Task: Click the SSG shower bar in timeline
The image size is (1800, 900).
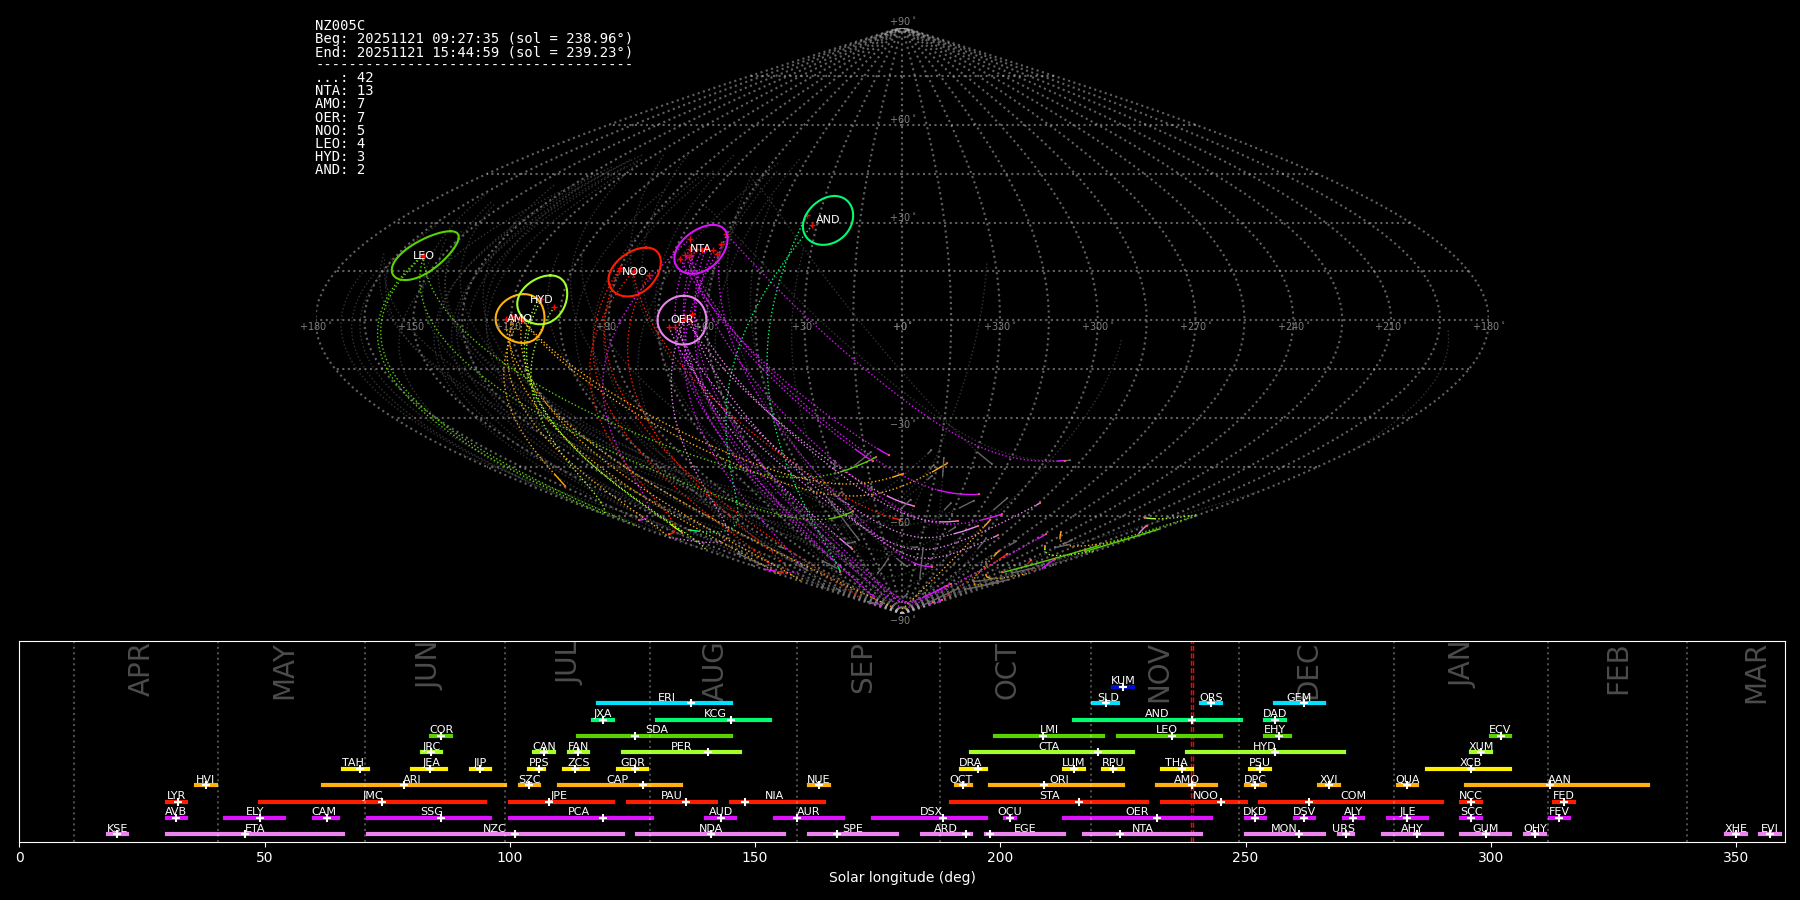Action: pyautogui.click(x=429, y=818)
